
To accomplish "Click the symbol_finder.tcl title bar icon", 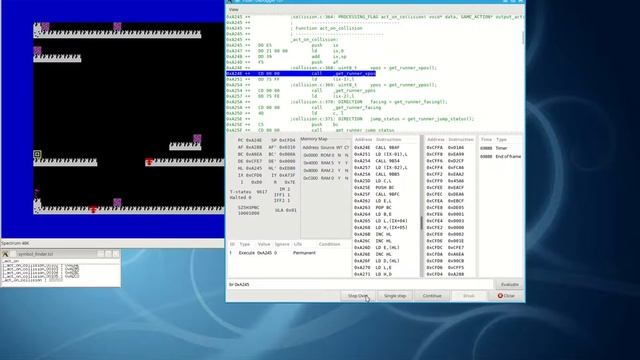I will pos(6,254).
